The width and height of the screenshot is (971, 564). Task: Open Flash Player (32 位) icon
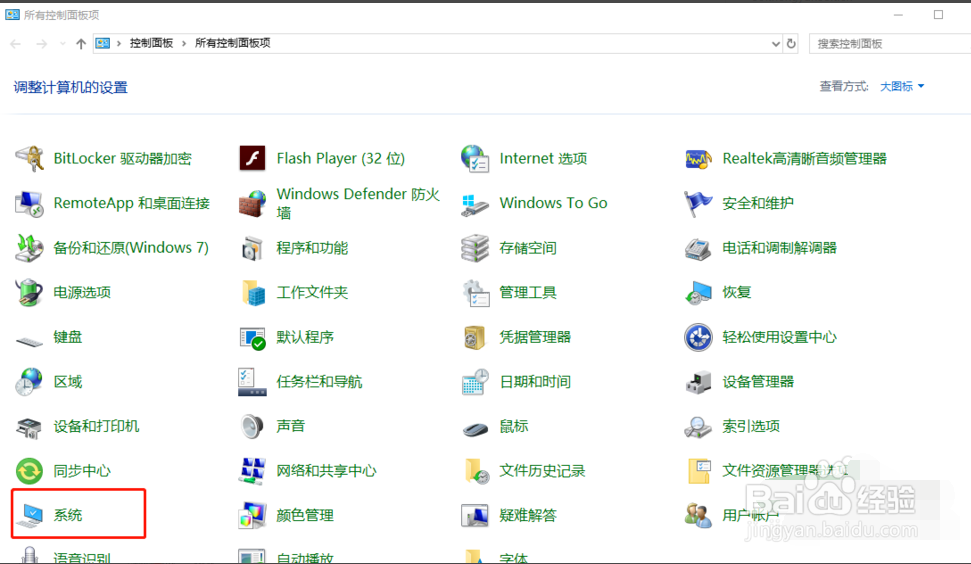pyautogui.click(x=252, y=158)
